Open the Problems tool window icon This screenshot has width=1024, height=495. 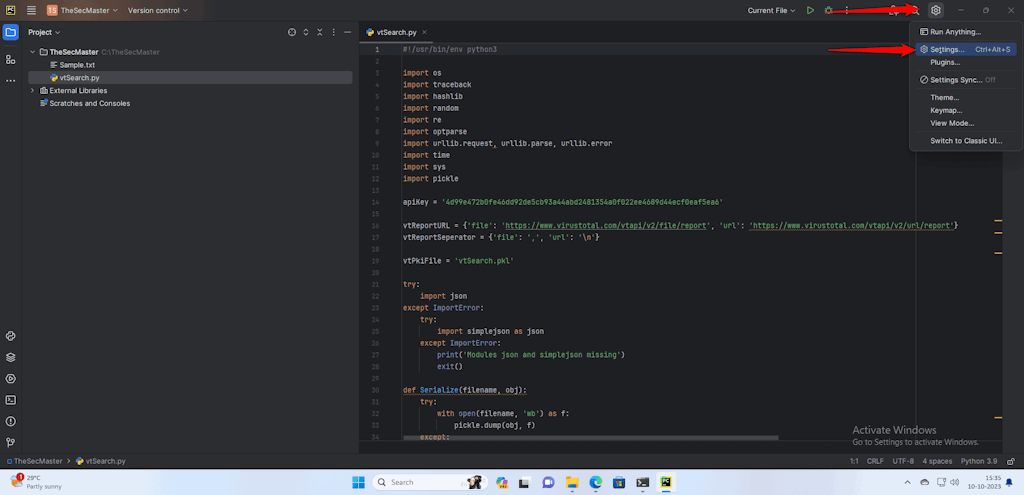(10, 421)
